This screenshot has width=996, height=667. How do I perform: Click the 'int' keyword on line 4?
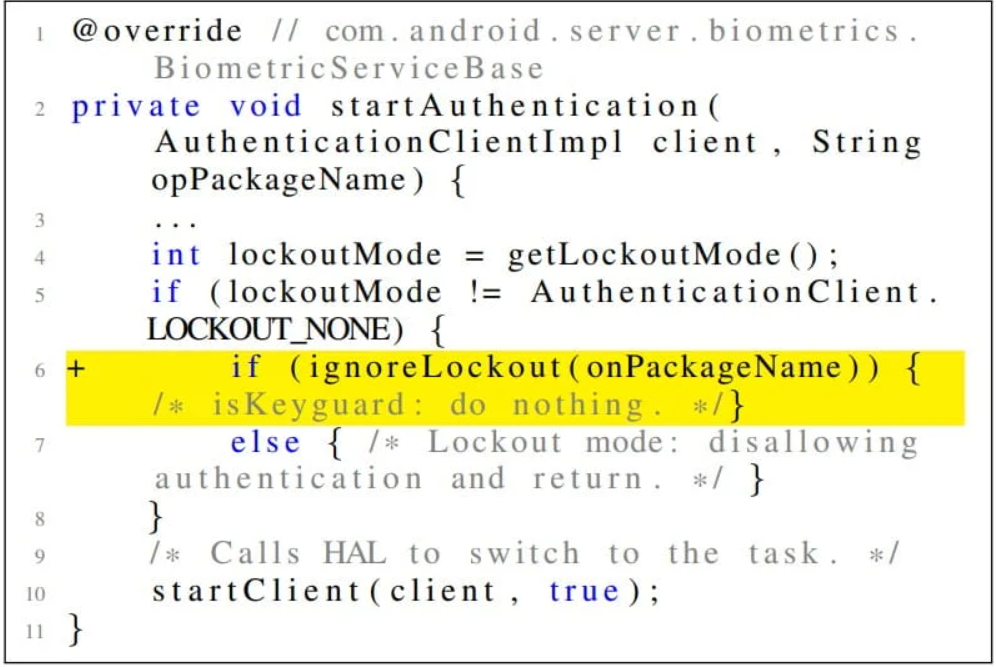(176, 255)
